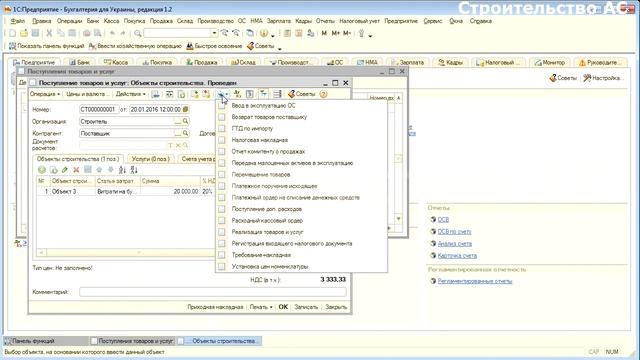Screen dimensions: 640x360
Task: Open the yellow Help icon in main toolbar
Action: click(x=264, y=33)
